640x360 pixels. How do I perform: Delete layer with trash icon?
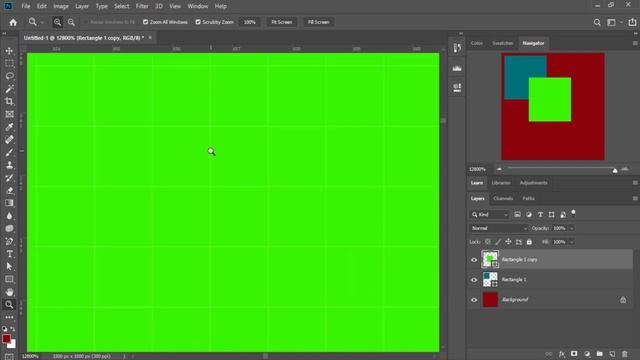click(624, 354)
